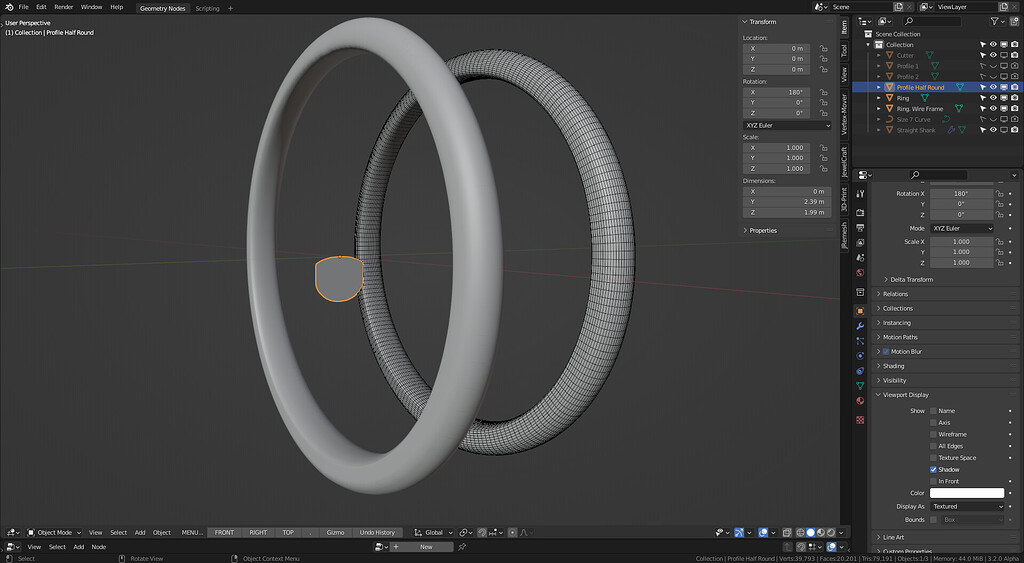1024x563 pixels.
Task: Open the Window menu
Action: 91,7
